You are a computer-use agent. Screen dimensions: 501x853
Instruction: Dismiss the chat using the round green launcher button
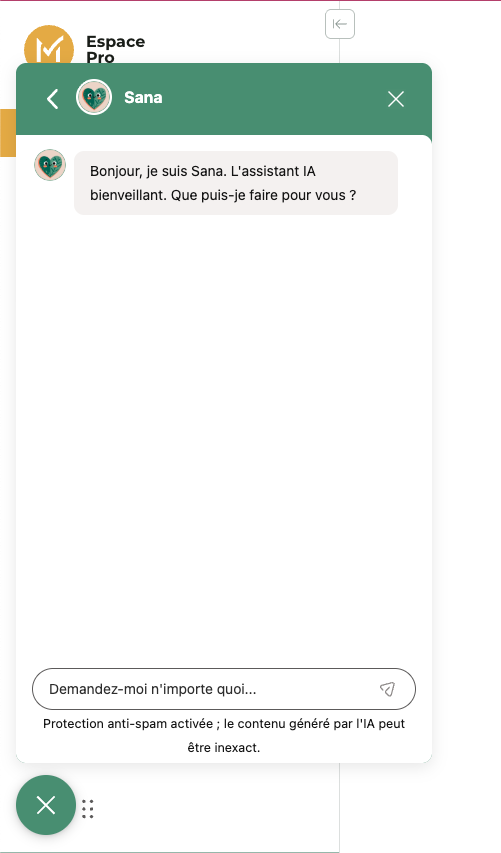pyautogui.click(x=46, y=805)
